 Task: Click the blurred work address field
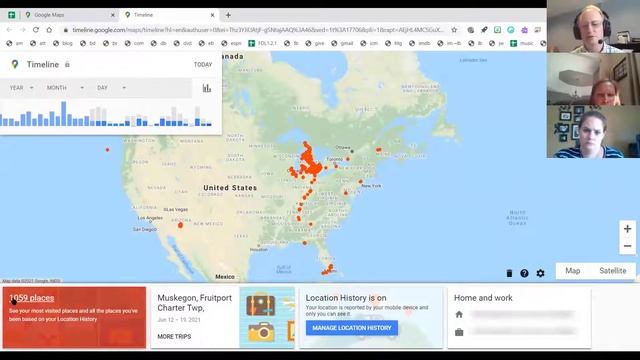point(522,331)
